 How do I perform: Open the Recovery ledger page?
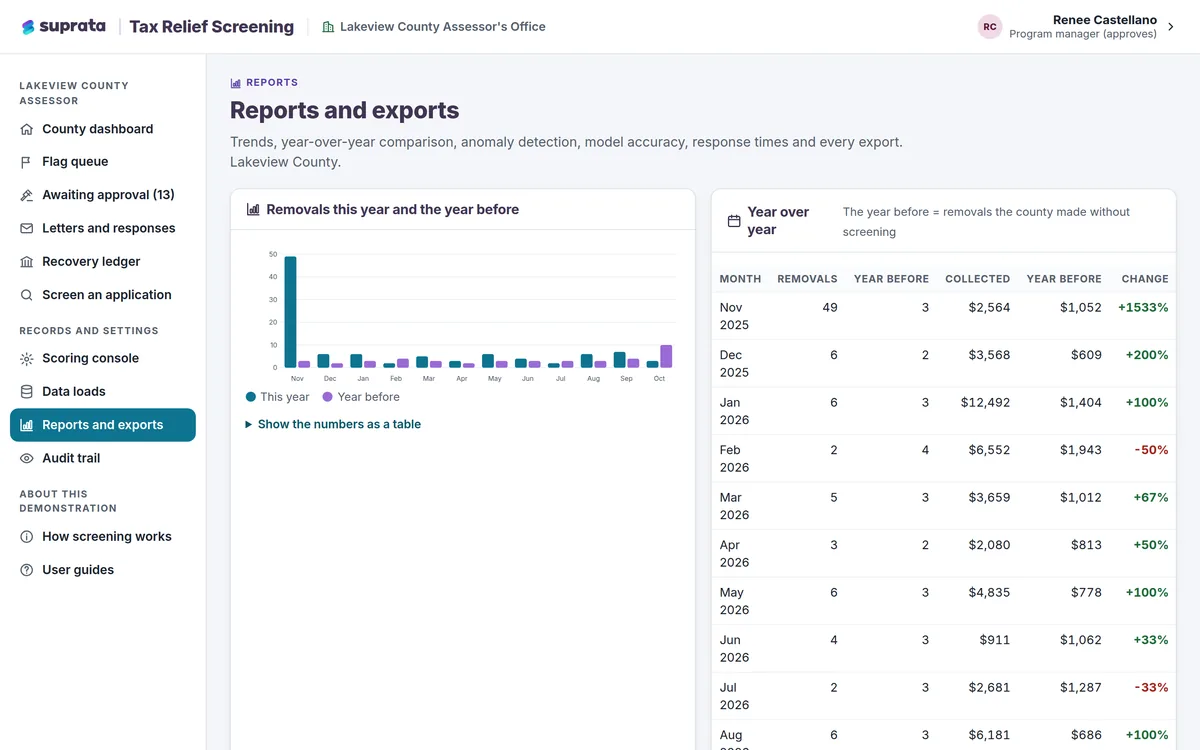point(103,262)
